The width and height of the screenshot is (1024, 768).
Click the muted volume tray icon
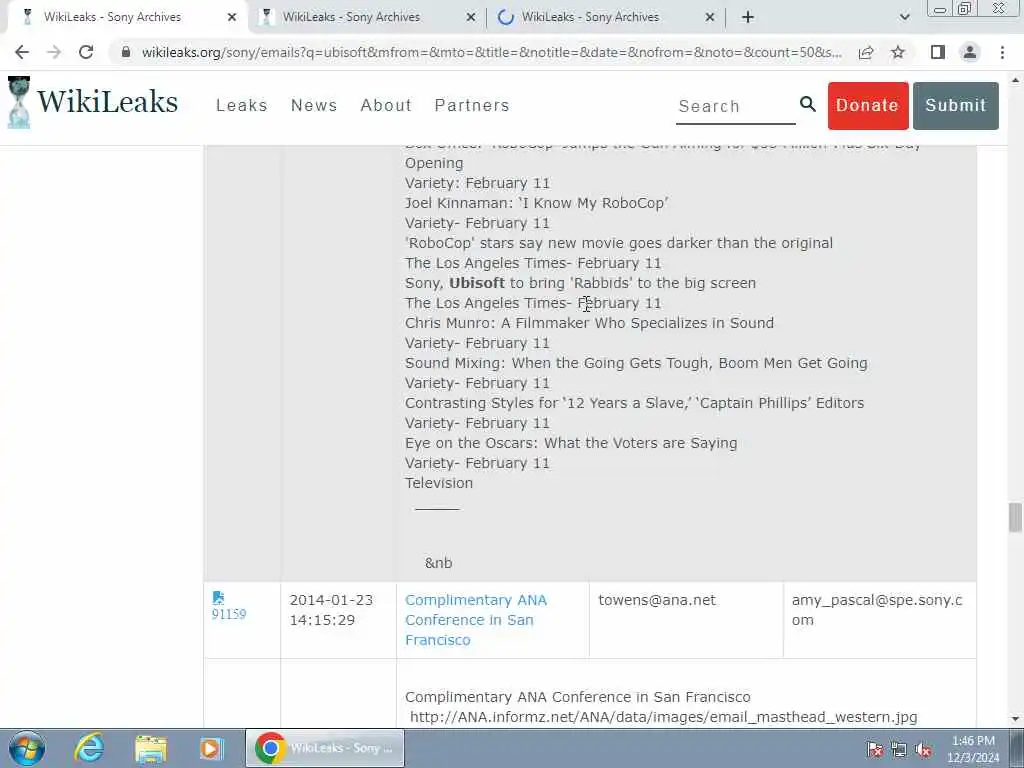pos(923,749)
